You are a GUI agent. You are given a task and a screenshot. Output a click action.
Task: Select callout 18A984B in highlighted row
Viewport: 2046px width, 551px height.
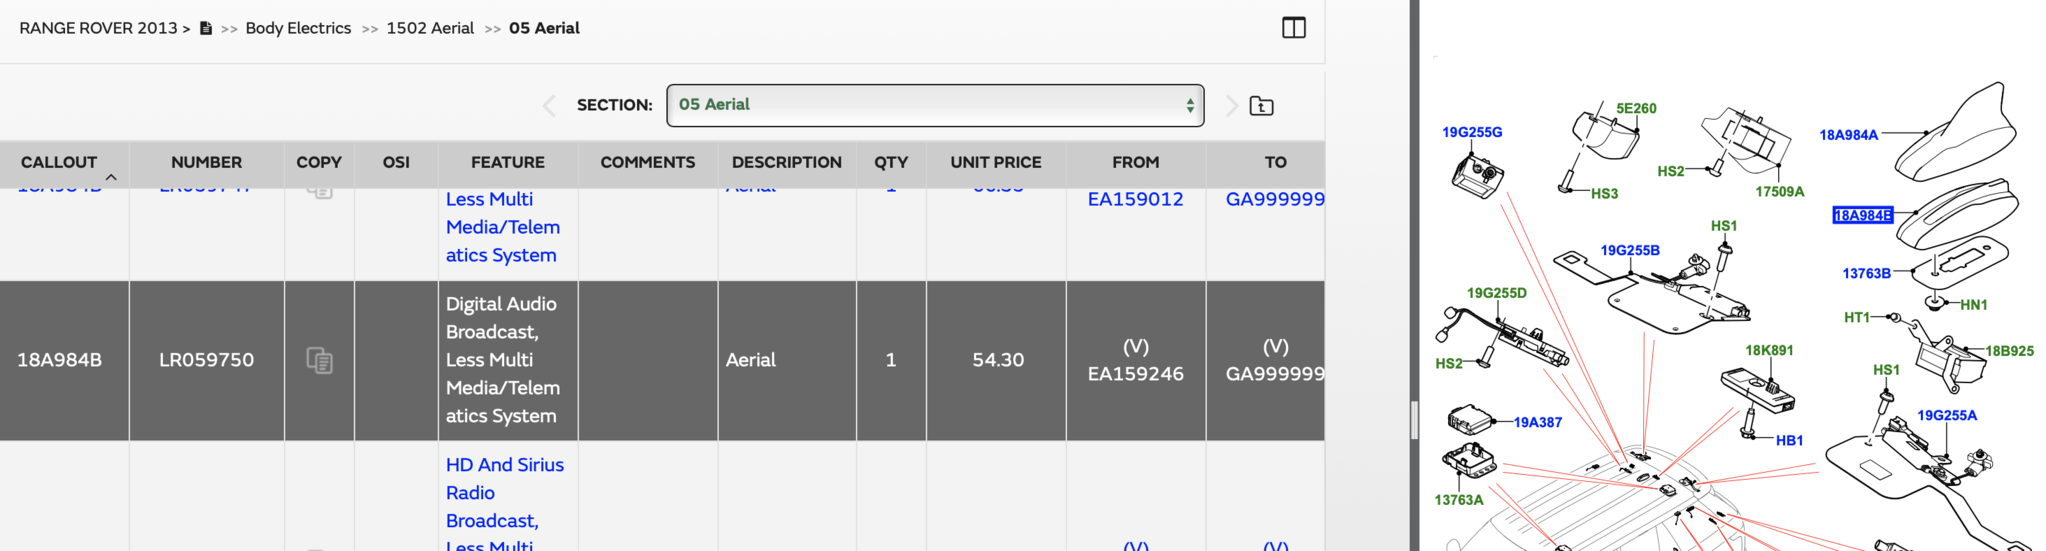tap(59, 360)
